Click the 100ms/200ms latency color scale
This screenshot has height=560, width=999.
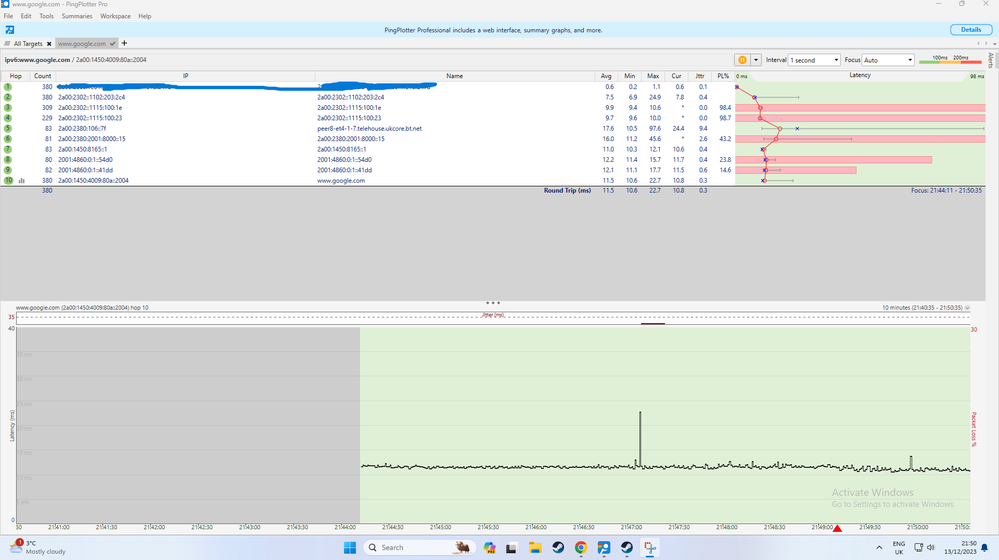(950, 60)
